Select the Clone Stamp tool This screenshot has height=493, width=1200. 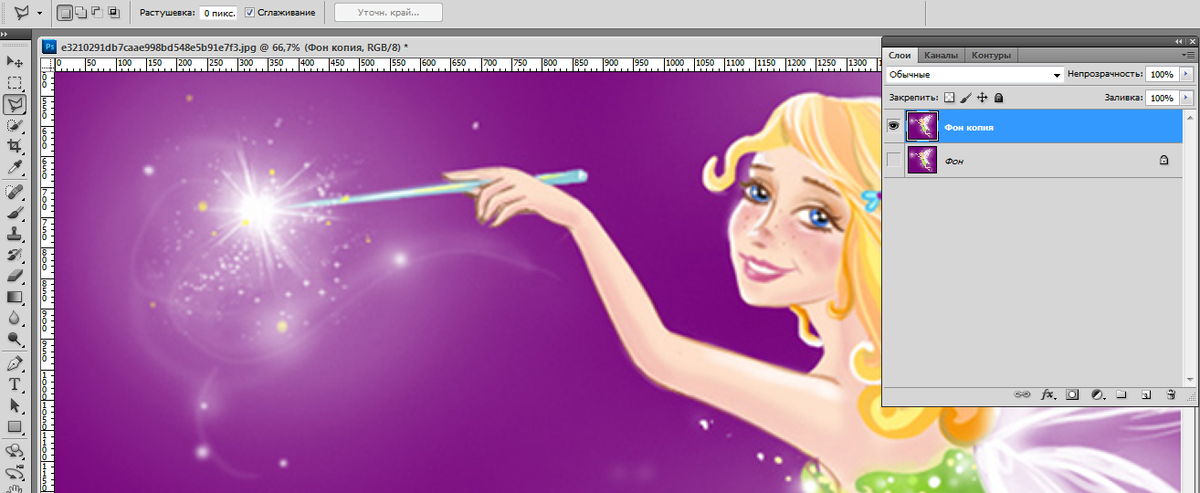point(14,233)
